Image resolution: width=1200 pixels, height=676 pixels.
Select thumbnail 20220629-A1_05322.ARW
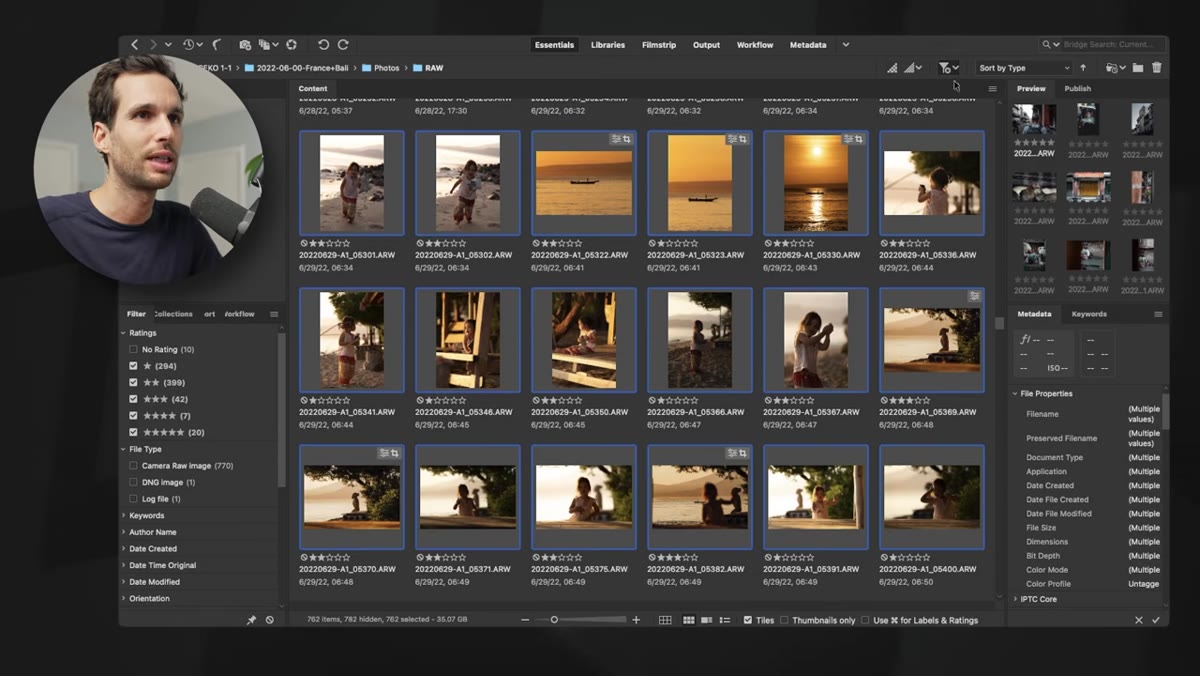click(x=584, y=184)
